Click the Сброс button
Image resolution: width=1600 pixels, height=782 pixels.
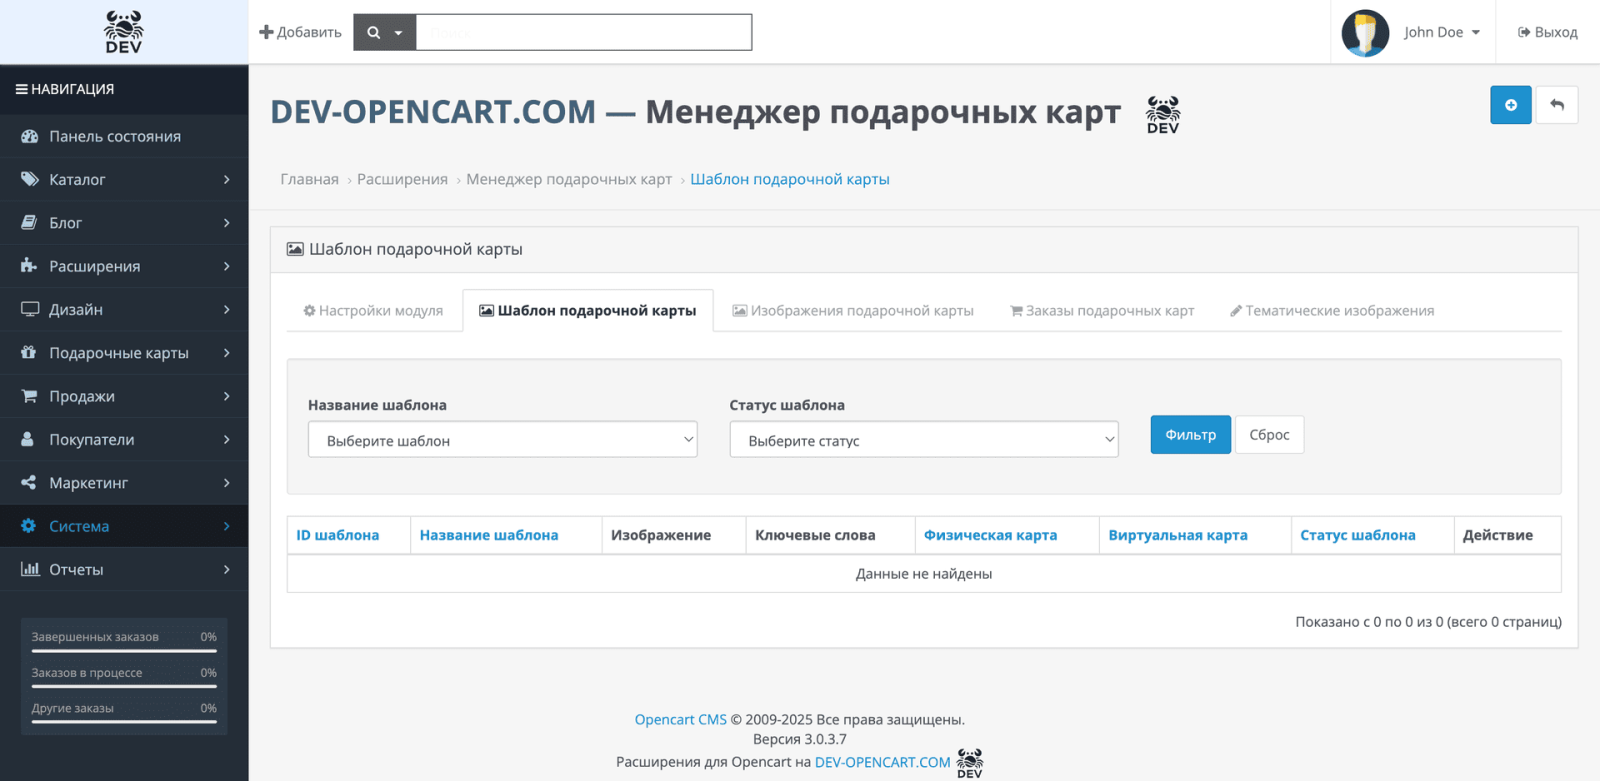[x=1269, y=435]
